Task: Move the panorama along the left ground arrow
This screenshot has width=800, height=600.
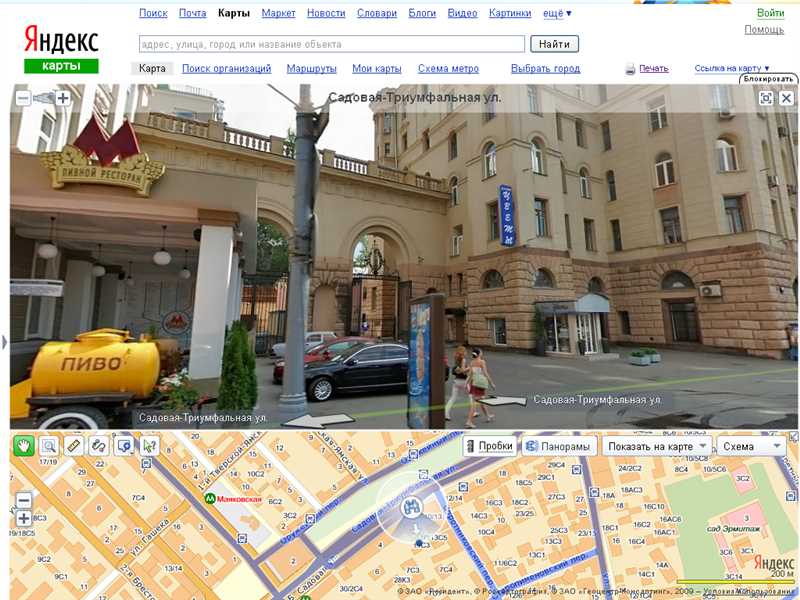Action: coord(318,421)
